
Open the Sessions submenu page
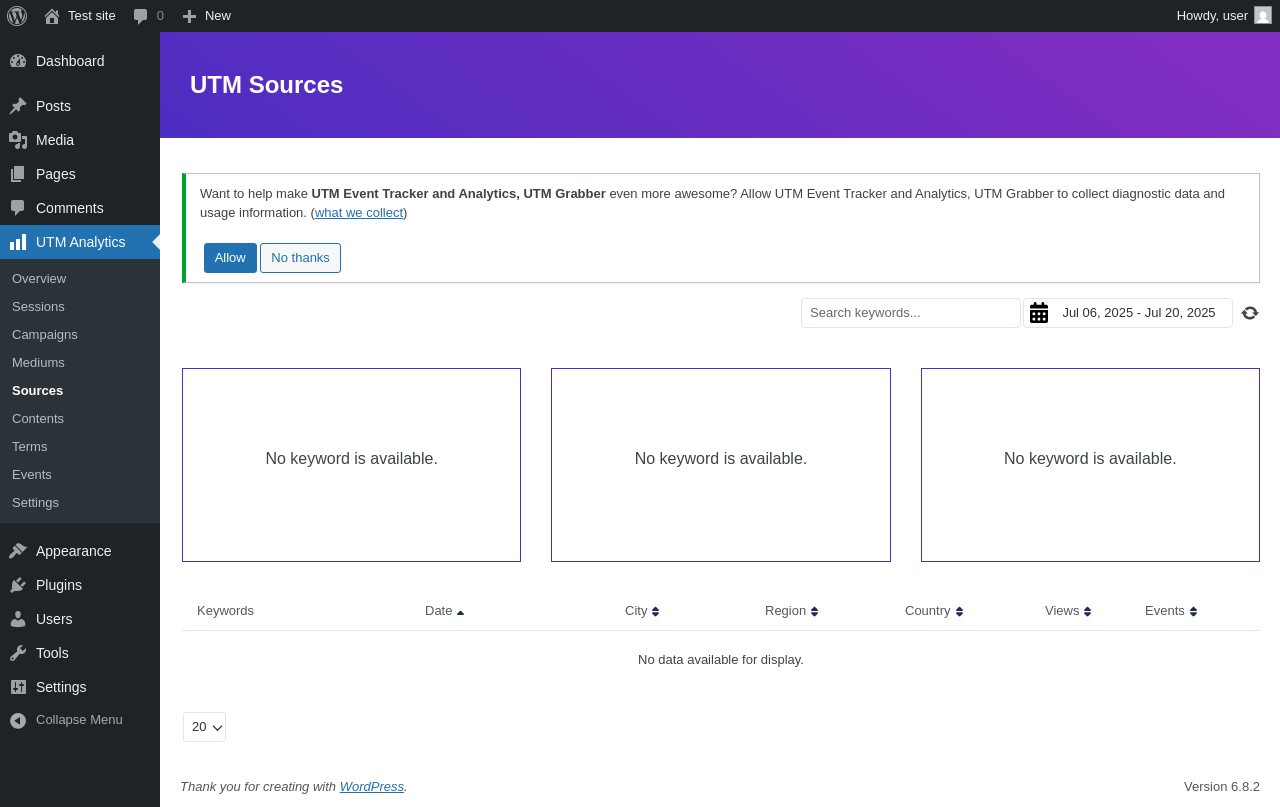[38, 307]
